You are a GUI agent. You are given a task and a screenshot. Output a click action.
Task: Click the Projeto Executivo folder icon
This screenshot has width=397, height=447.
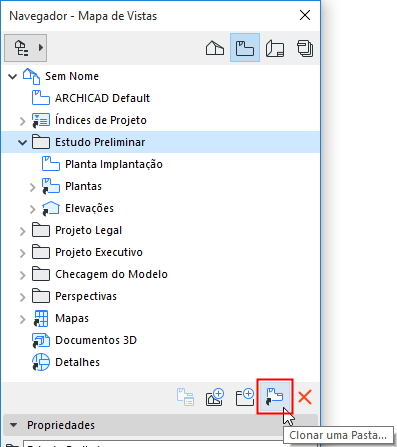[41, 252]
